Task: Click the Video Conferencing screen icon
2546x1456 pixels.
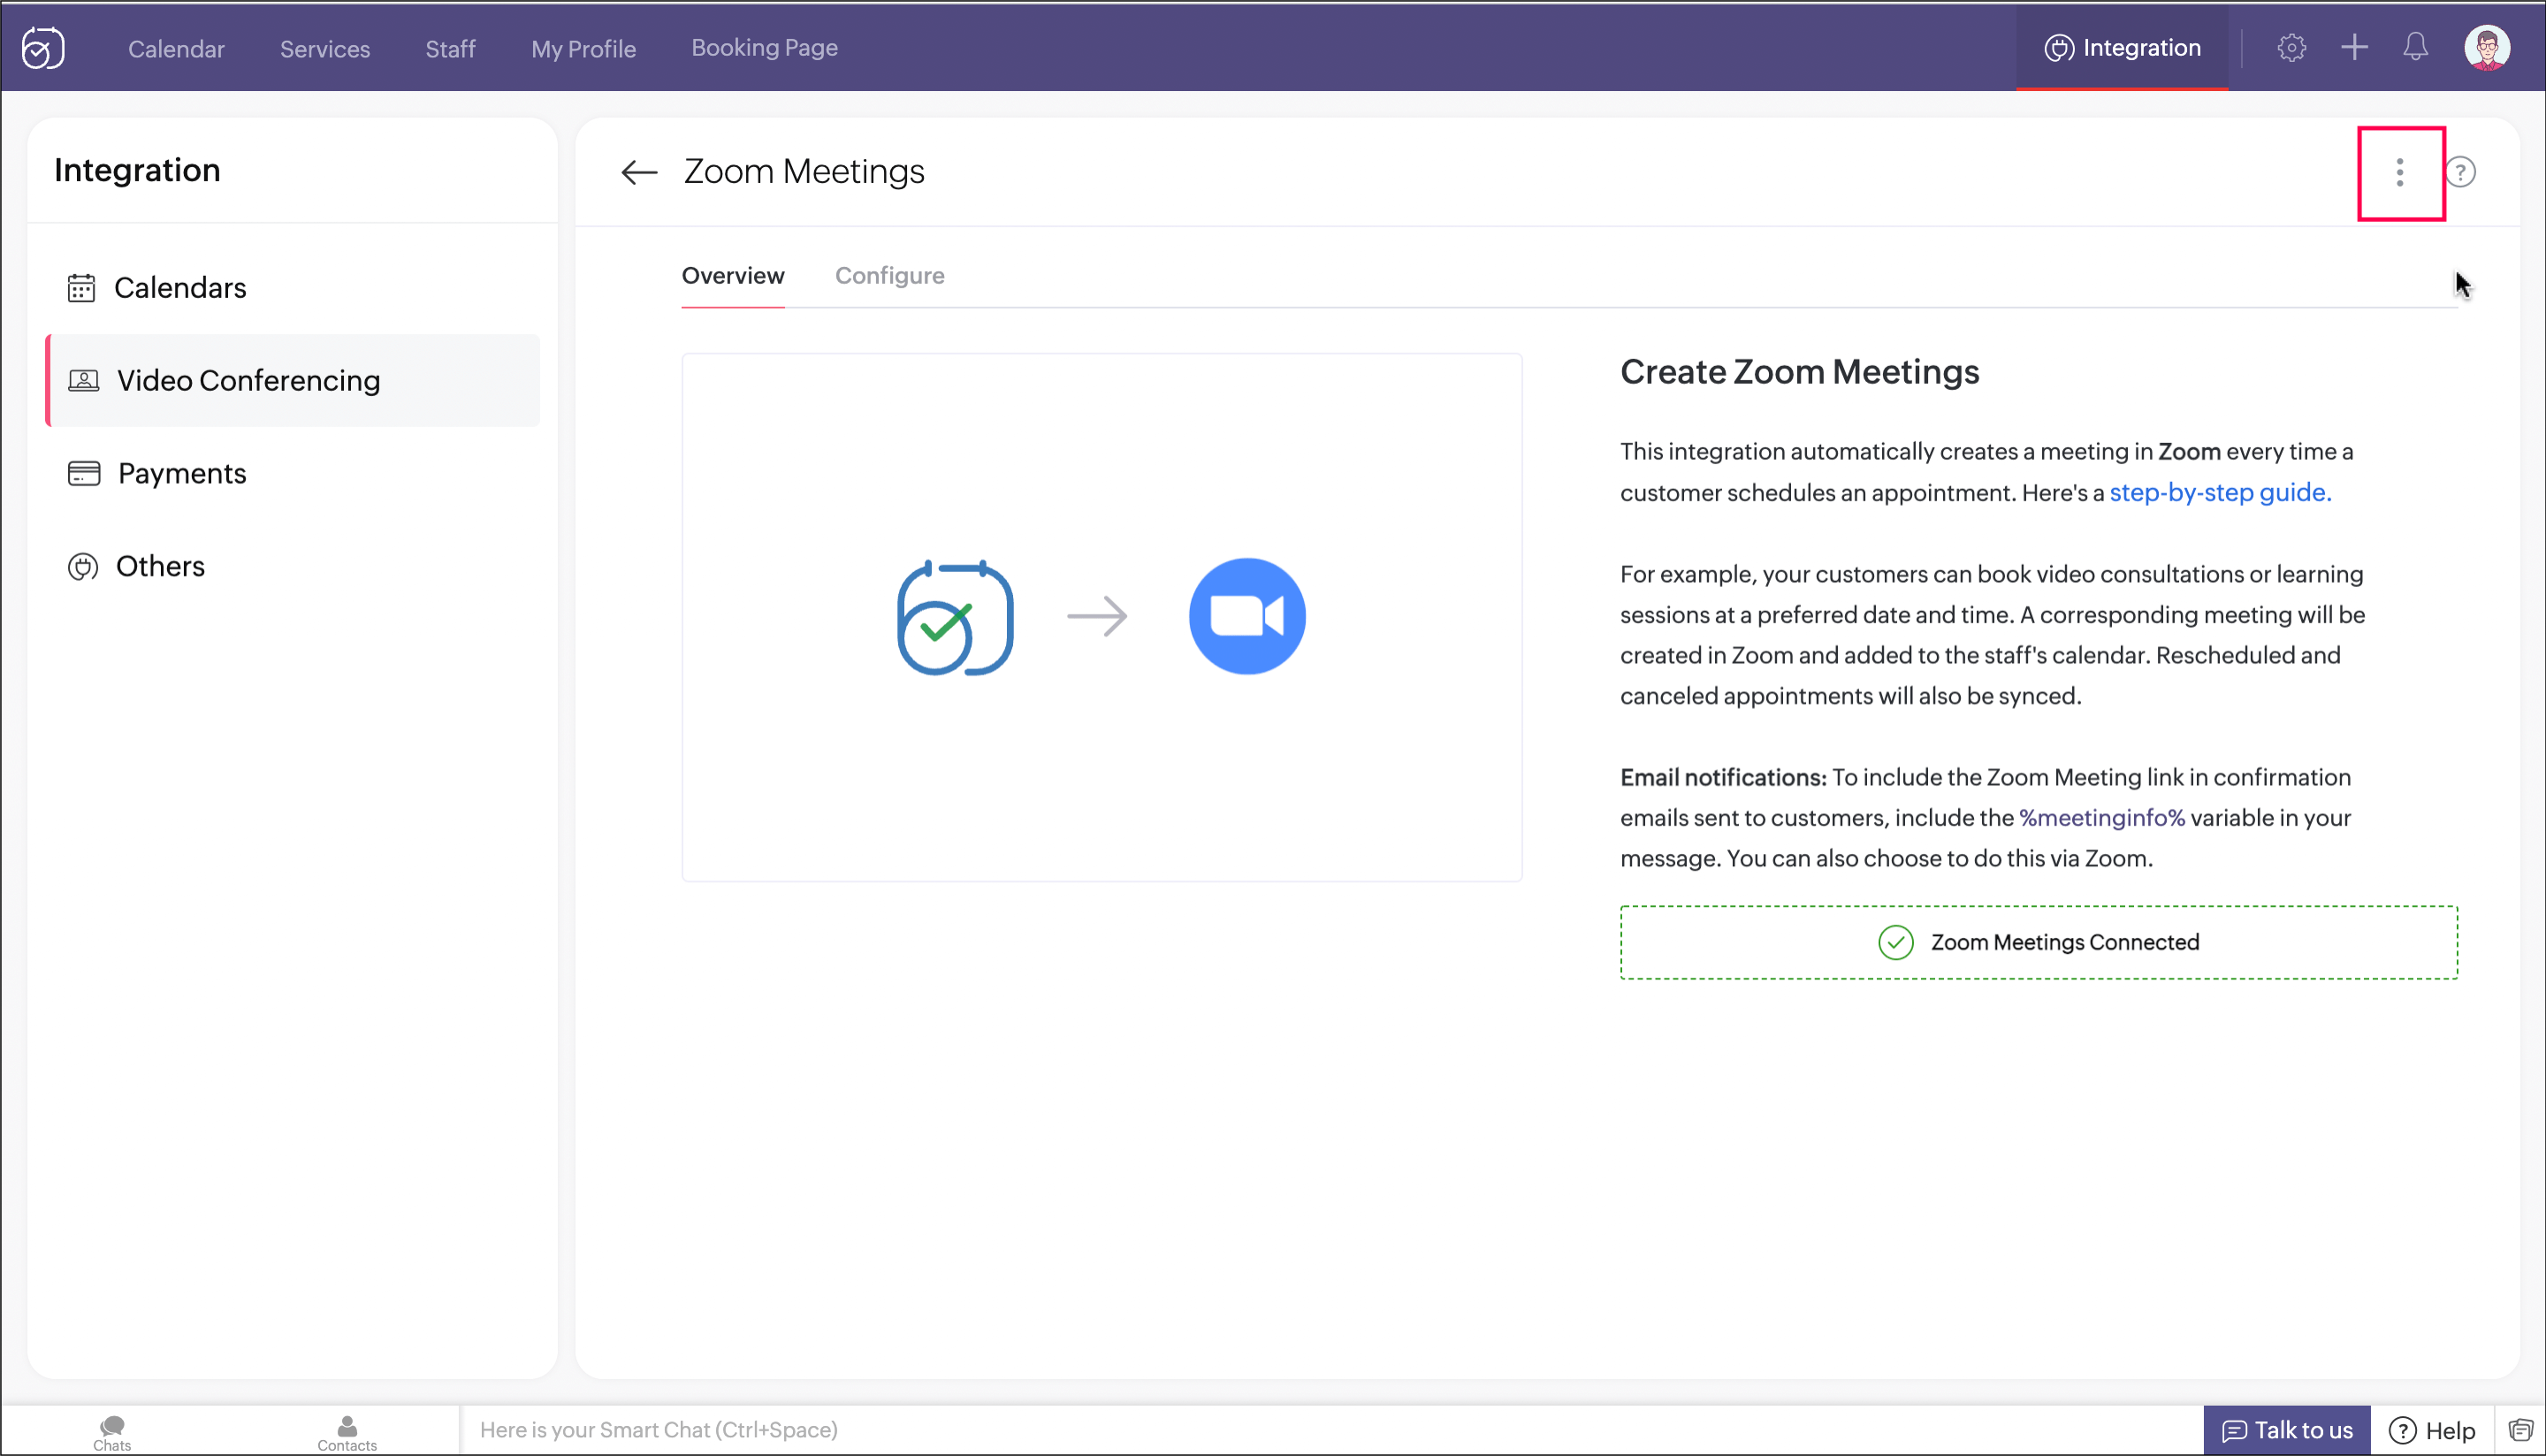Action: point(83,381)
